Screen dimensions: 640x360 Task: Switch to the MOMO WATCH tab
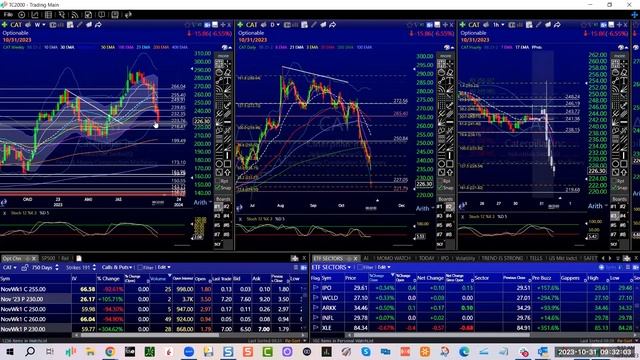tap(393, 258)
